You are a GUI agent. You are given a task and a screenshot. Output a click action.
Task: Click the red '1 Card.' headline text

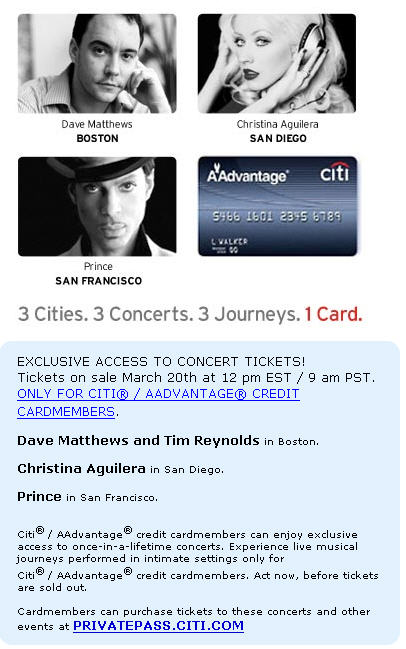coord(333,314)
